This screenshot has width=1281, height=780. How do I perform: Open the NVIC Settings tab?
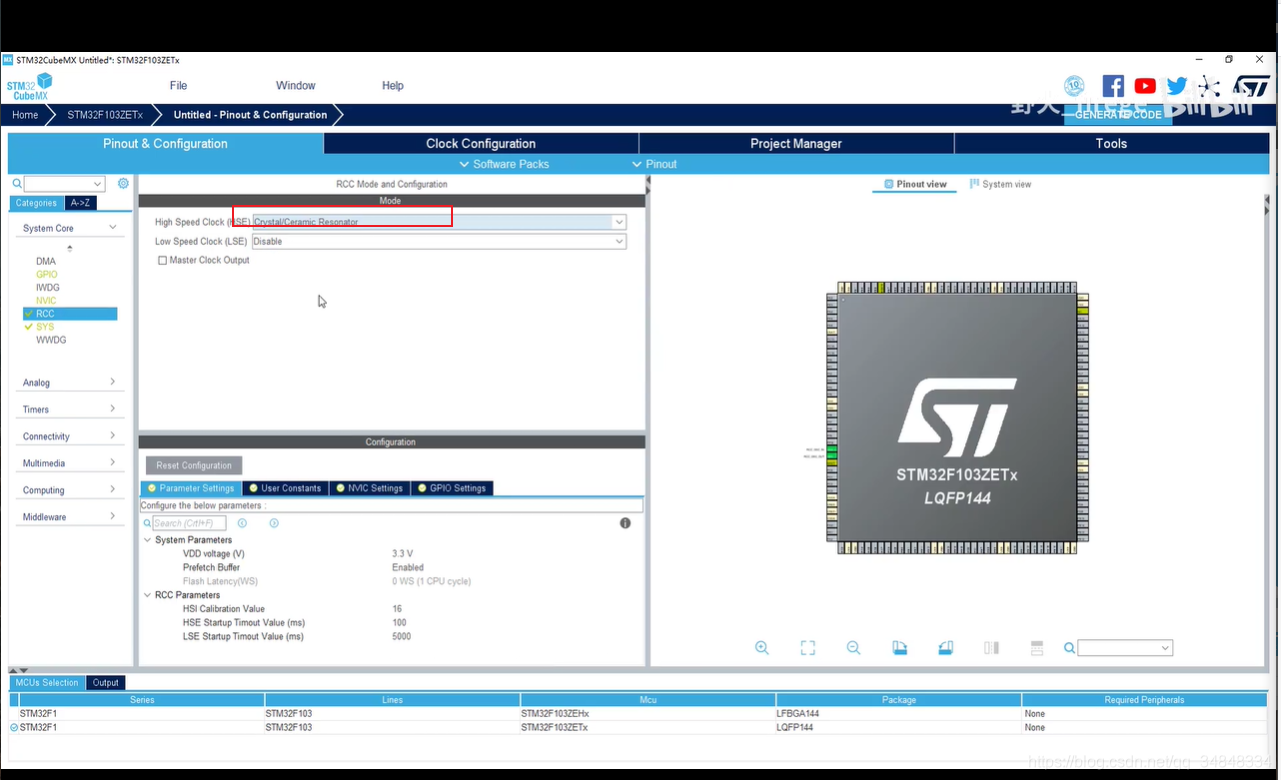pos(369,488)
